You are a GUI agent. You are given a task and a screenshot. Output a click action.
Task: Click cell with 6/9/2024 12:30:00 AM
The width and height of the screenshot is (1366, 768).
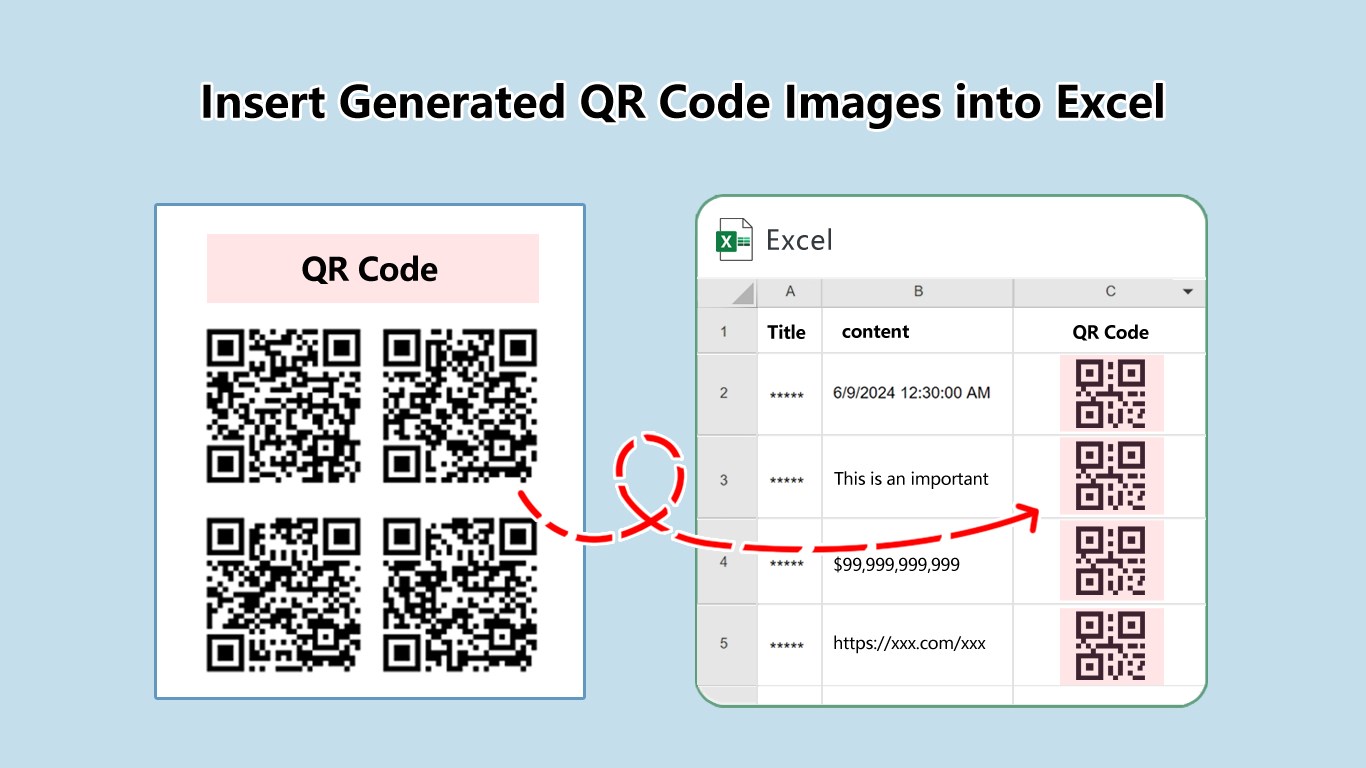[x=918, y=394]
